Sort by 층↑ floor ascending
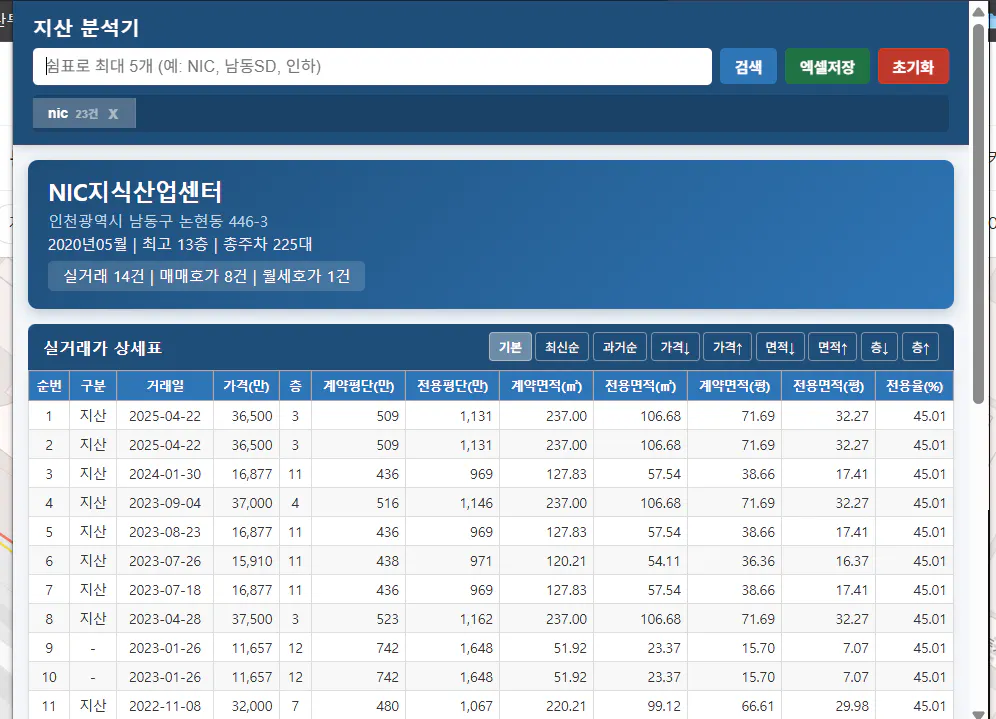 point(920,347)
